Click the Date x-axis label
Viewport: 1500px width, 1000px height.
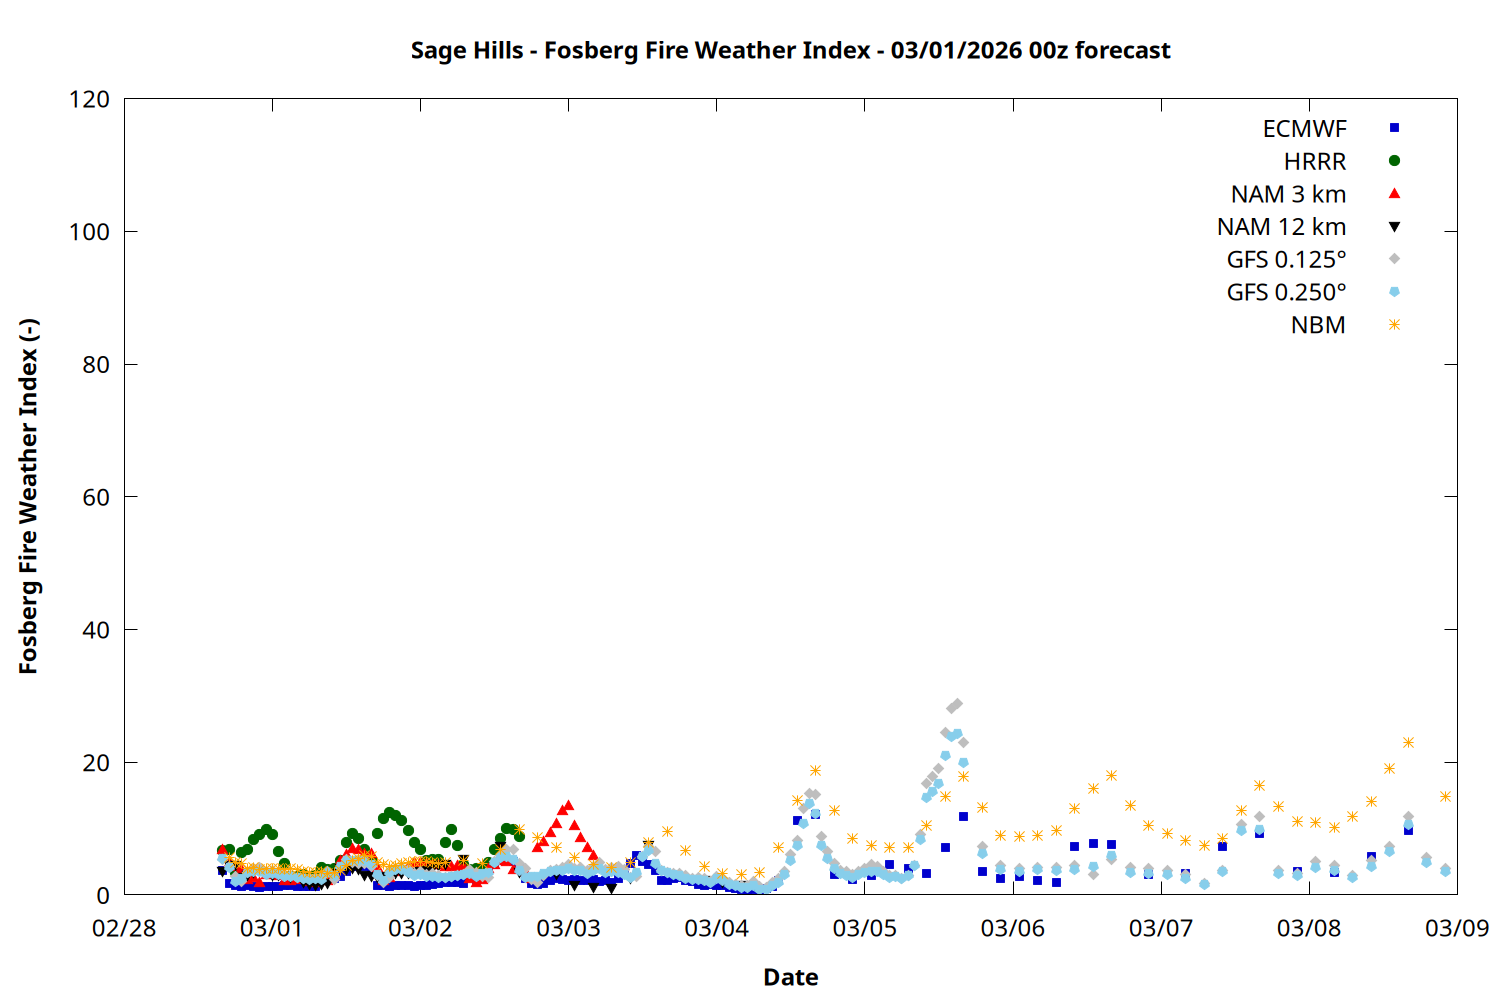(790, 977)
